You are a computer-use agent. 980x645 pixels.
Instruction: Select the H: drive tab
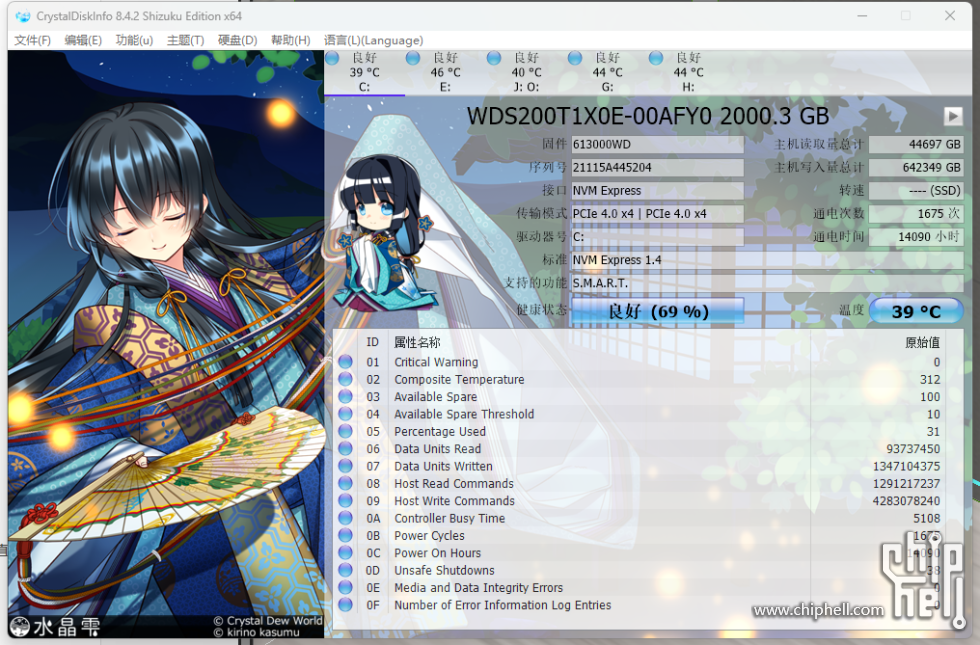point(688,72)
